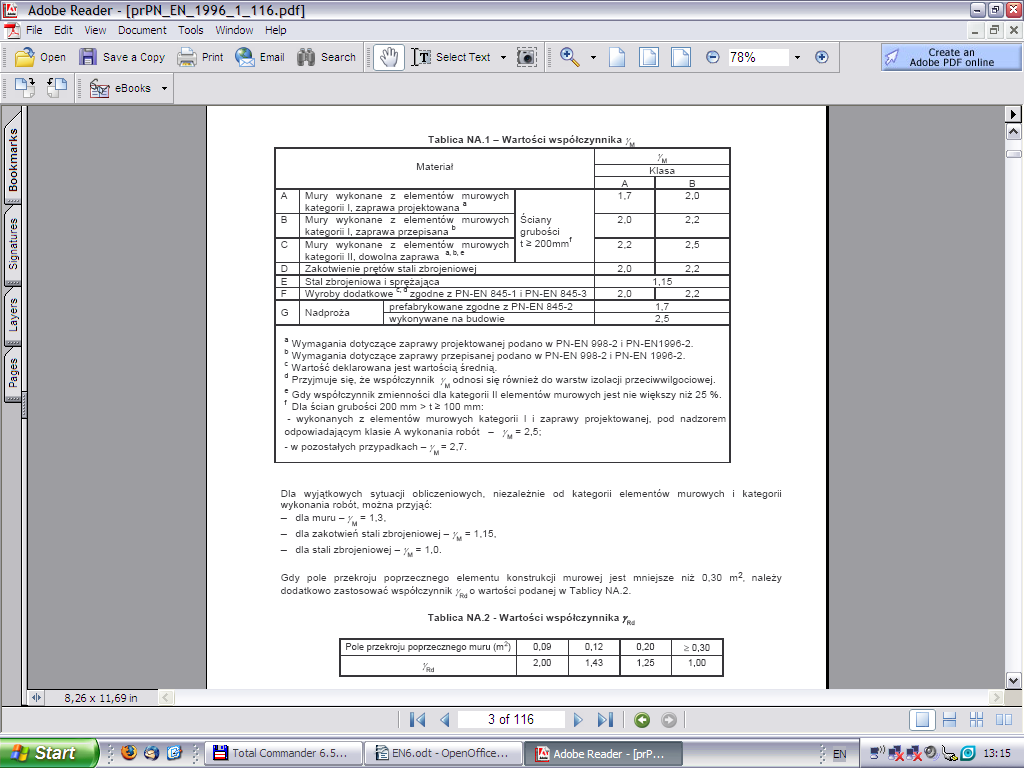Rotate page counterclockwise icon
The width and height of the screenshot is (1024, 768).
tap(57, 88)
